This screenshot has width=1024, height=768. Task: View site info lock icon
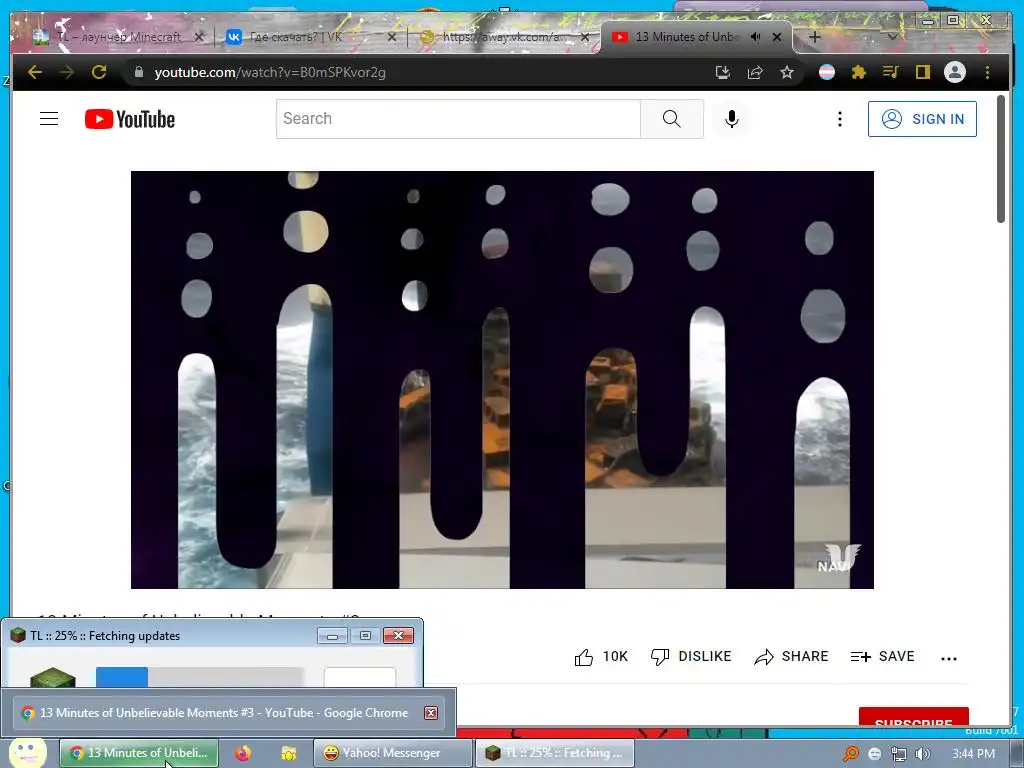tap(138, 72)
